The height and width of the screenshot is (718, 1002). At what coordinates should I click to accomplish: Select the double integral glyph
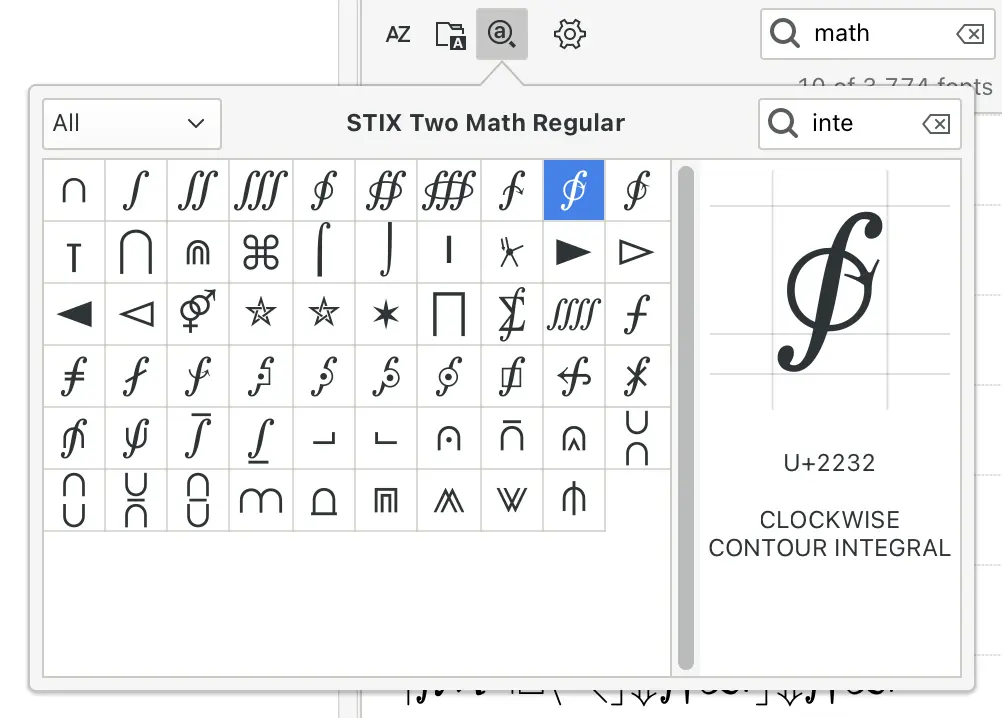pos(198,190)
